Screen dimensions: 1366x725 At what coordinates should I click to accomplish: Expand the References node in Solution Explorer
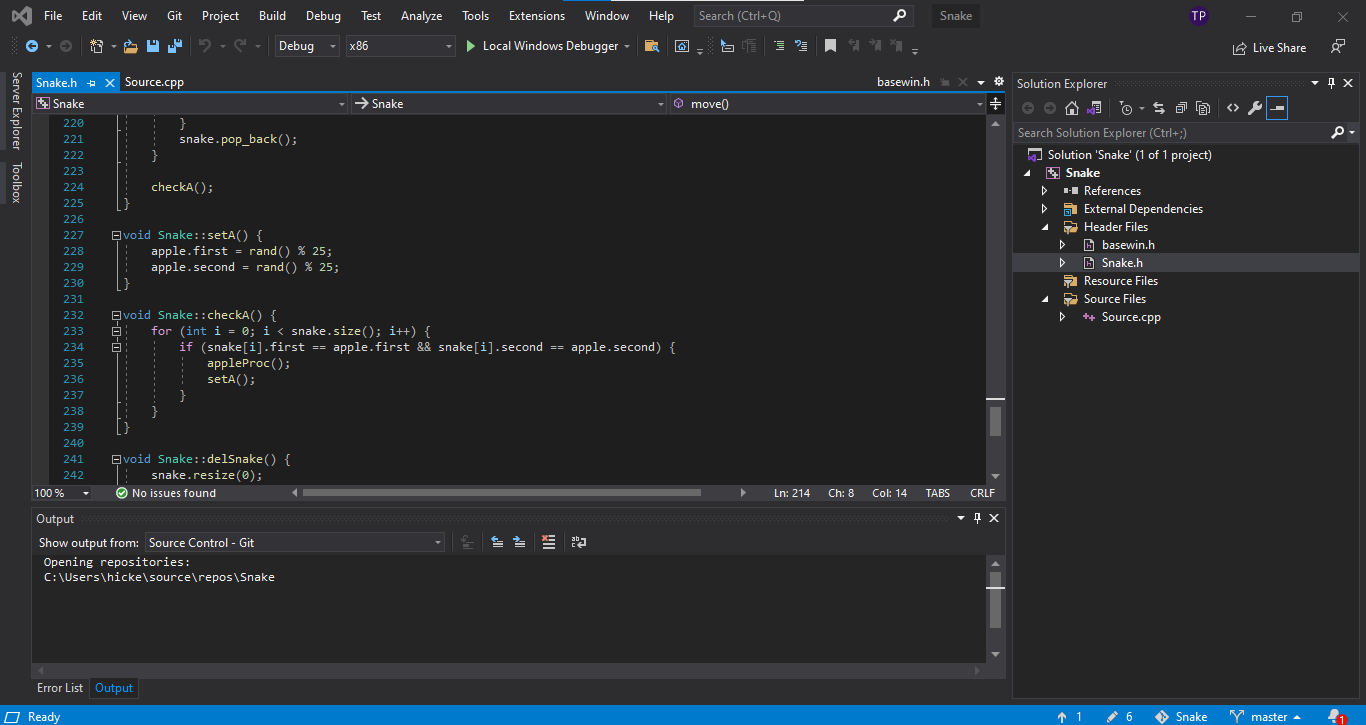[1045, 191]
